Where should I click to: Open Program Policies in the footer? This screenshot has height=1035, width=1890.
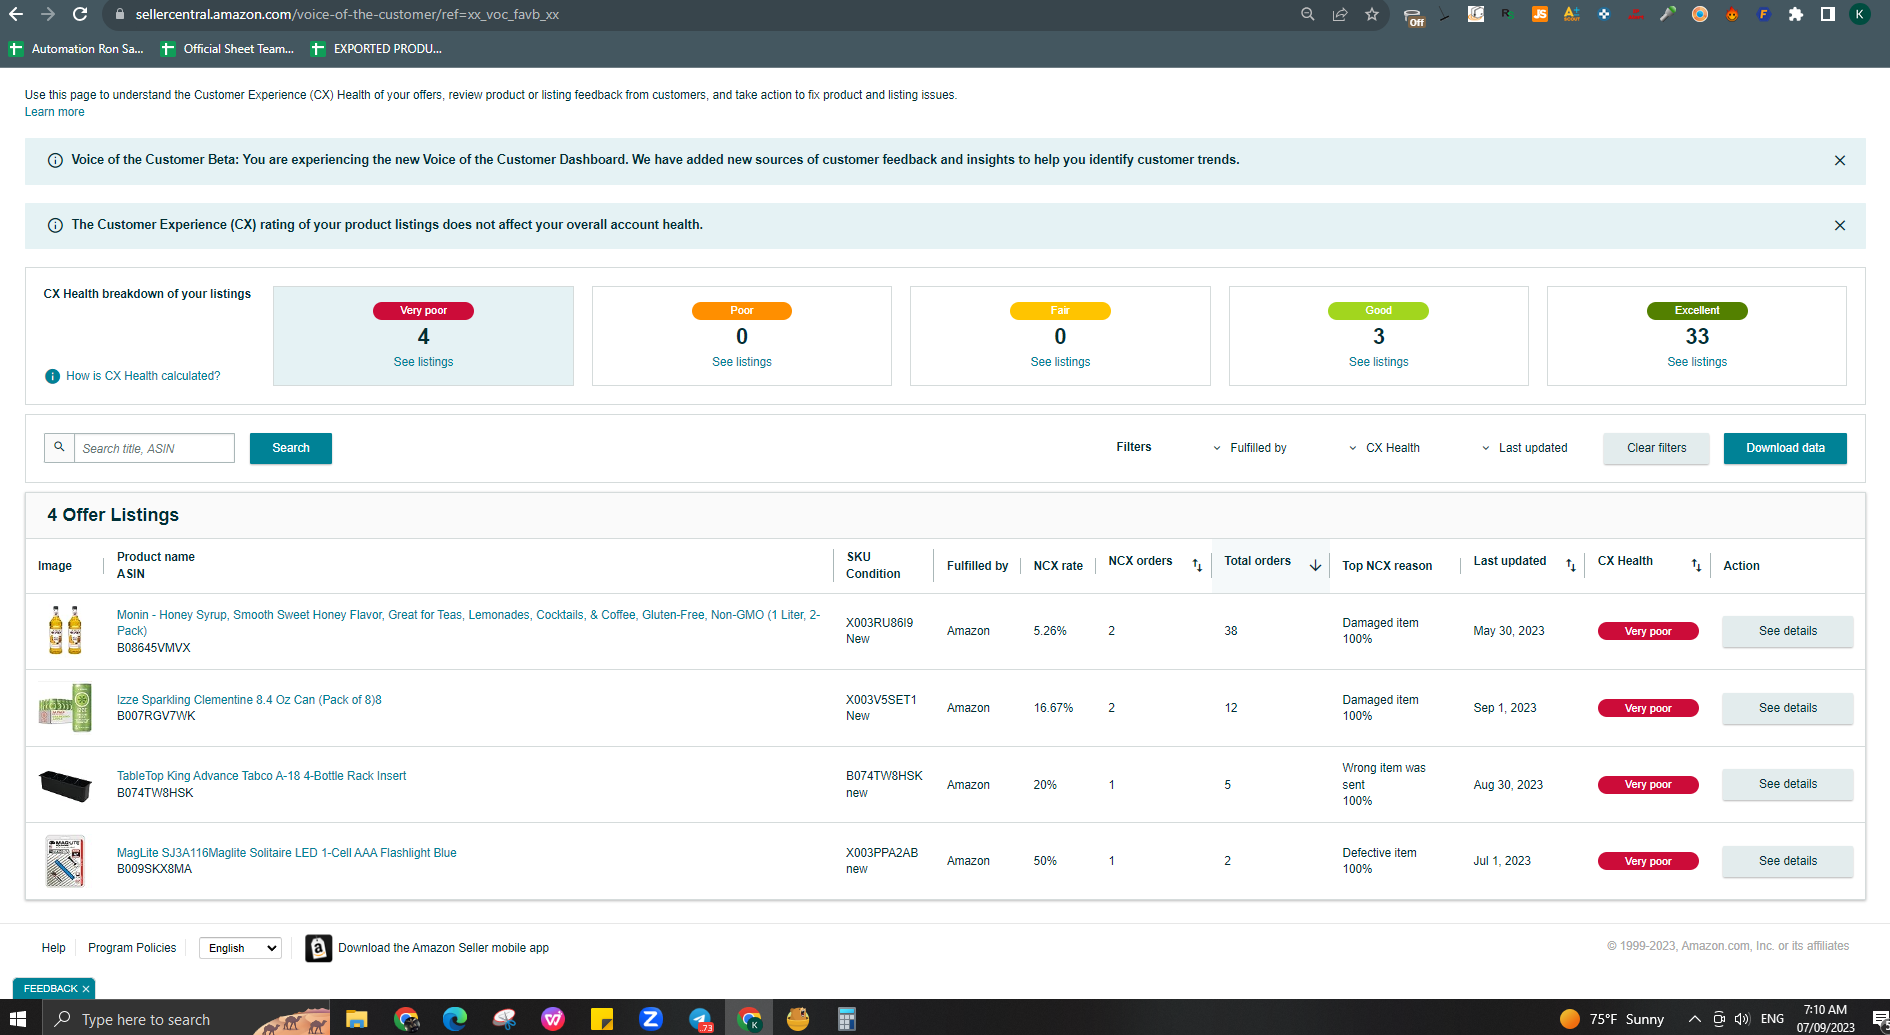coord(132,948)
